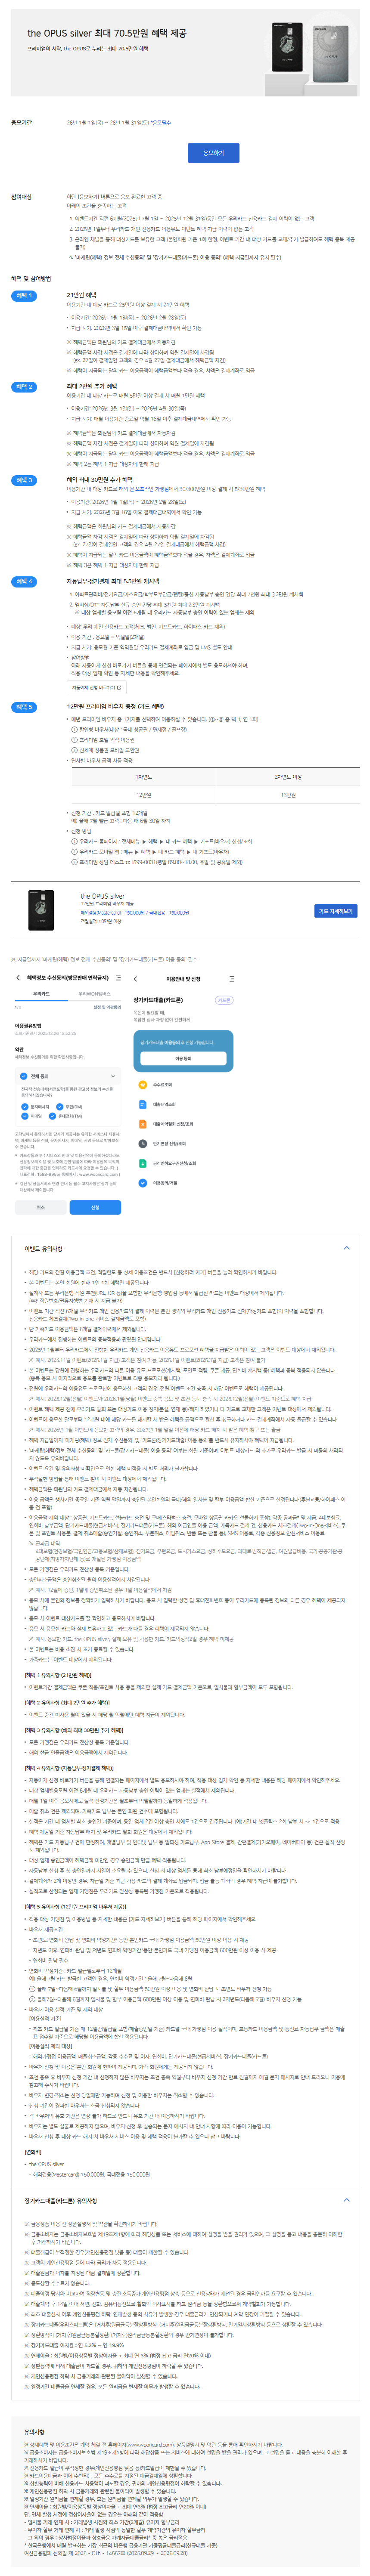Collapse the 이벤트 유의사항 section chevron

click(x=347, y=1248)
